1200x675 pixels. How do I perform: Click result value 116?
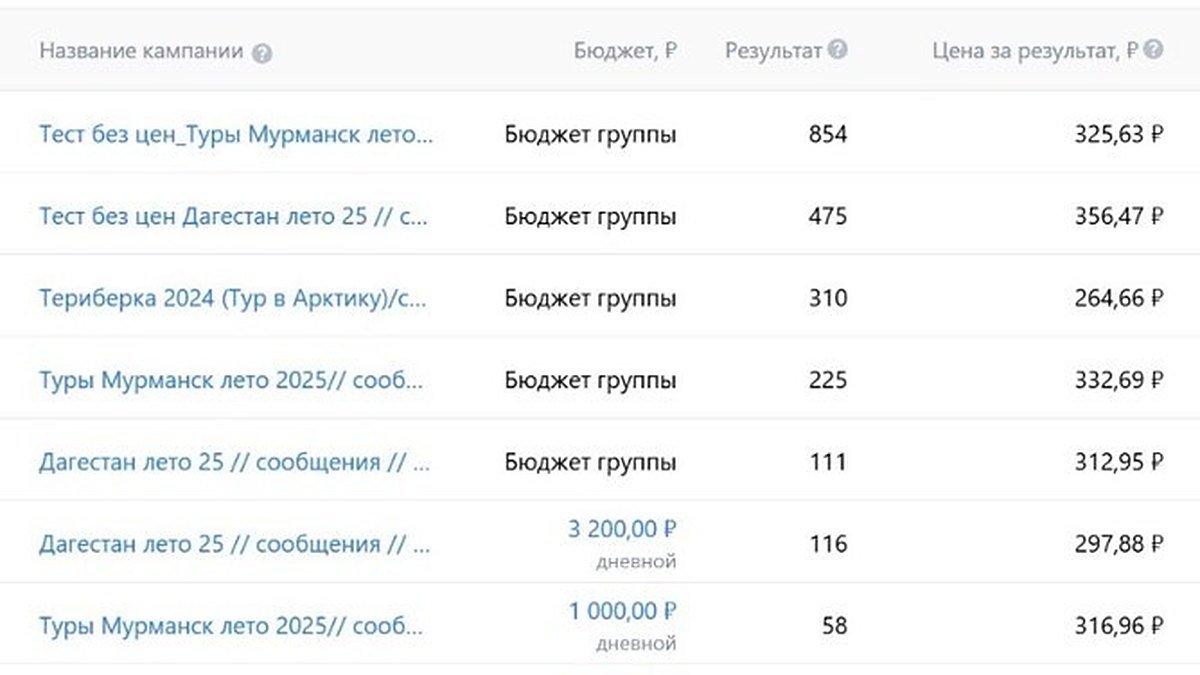[x=828, y=544]
